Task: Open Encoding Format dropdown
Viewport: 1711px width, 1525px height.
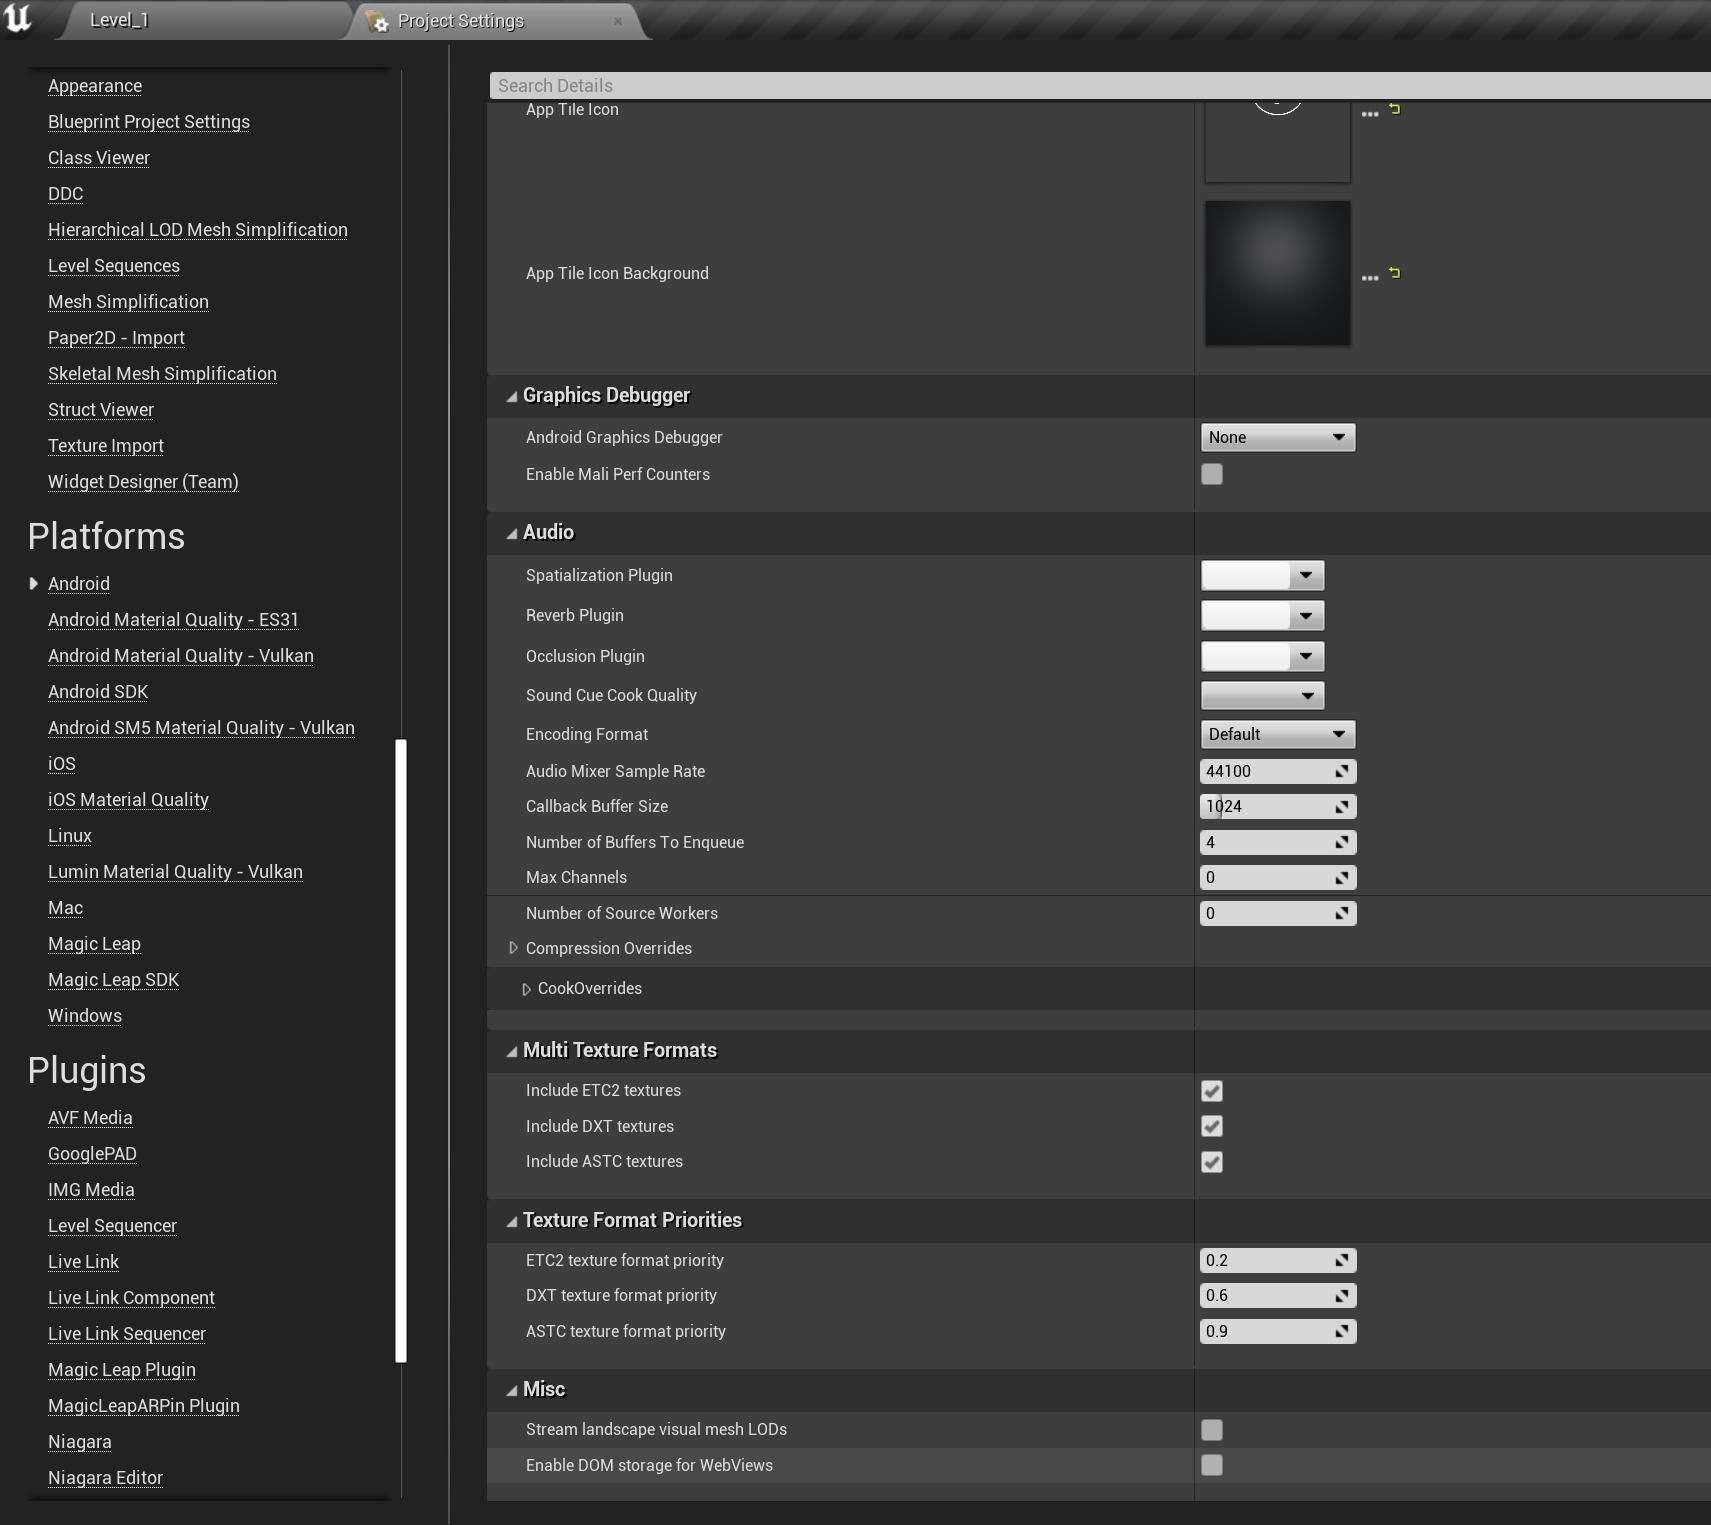Action: coord(1277,734)
